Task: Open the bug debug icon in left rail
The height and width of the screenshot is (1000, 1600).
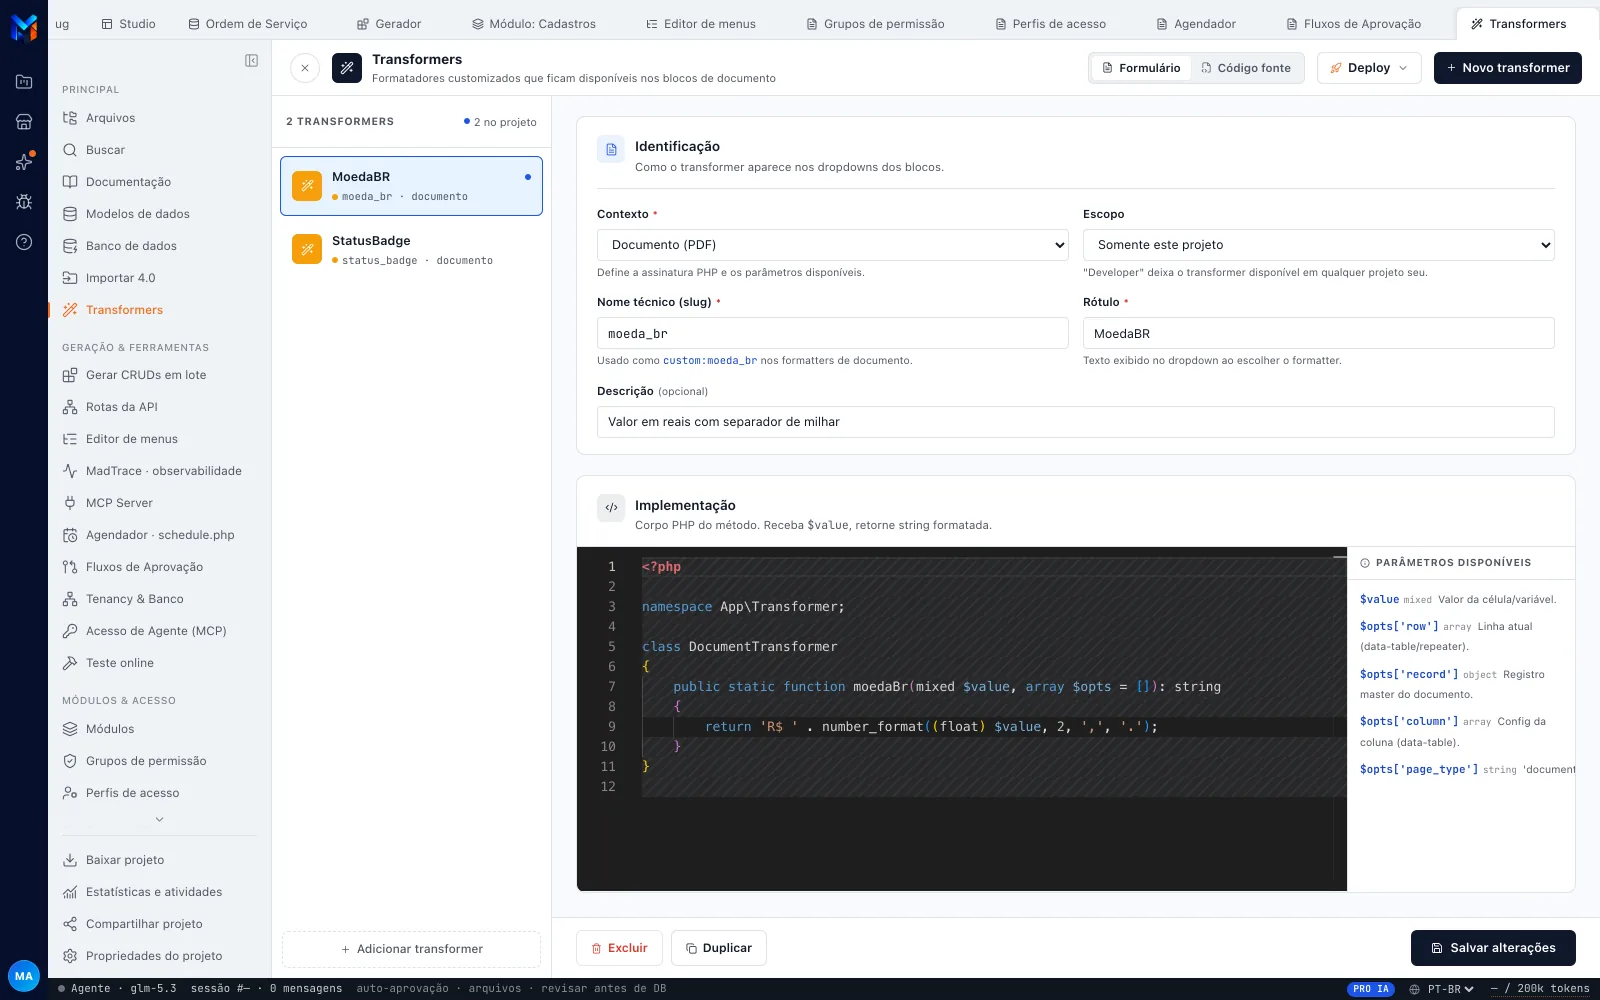Action: pyautogui.click(x=24, y=202)
